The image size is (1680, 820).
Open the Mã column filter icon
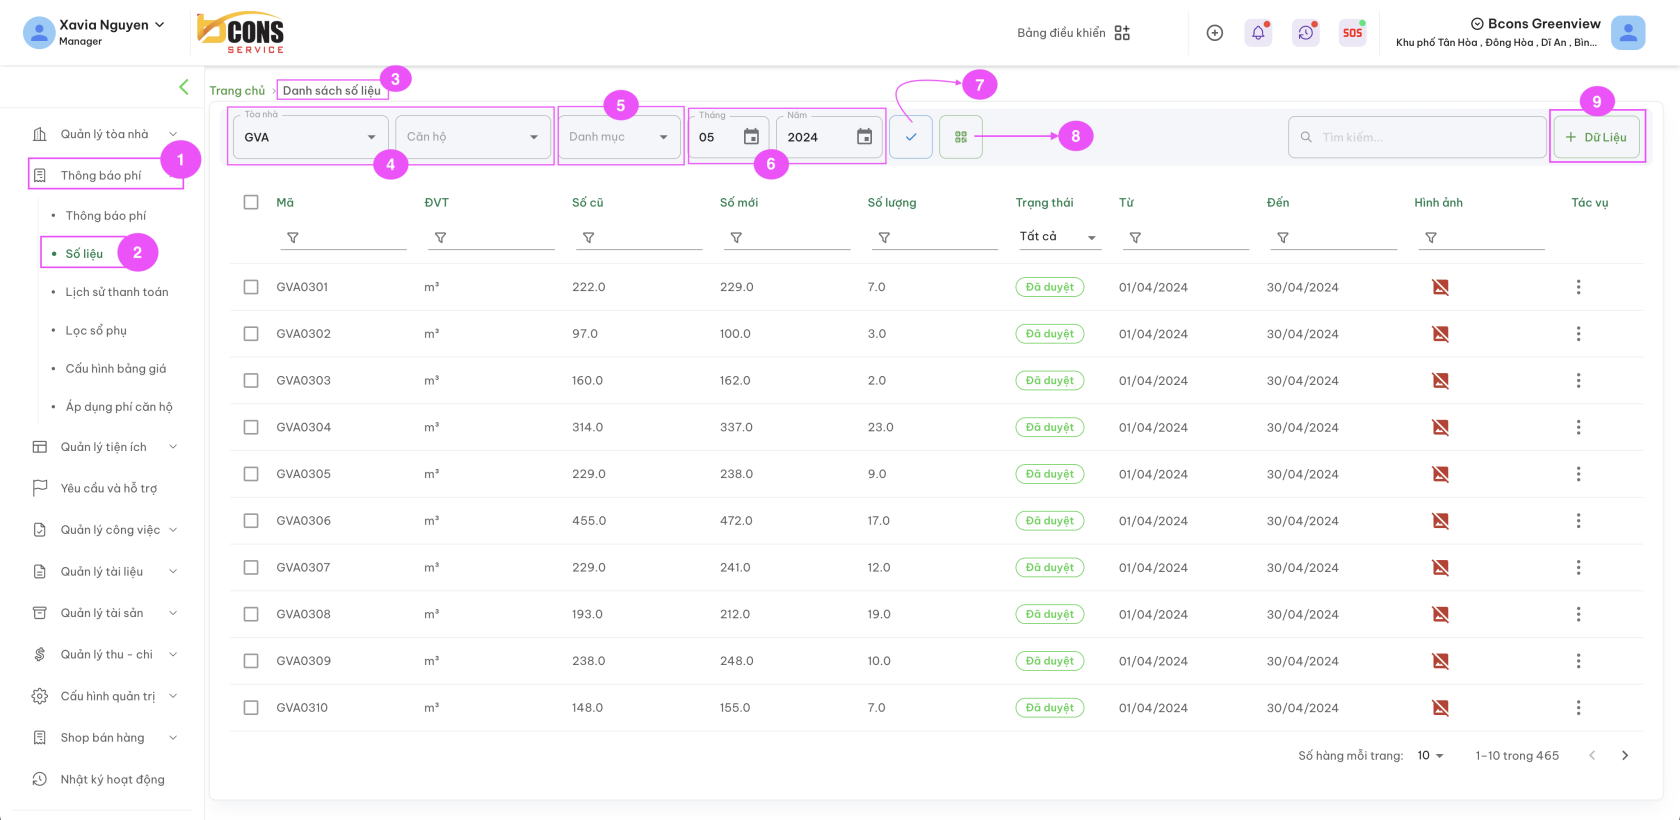click(293, 238)
